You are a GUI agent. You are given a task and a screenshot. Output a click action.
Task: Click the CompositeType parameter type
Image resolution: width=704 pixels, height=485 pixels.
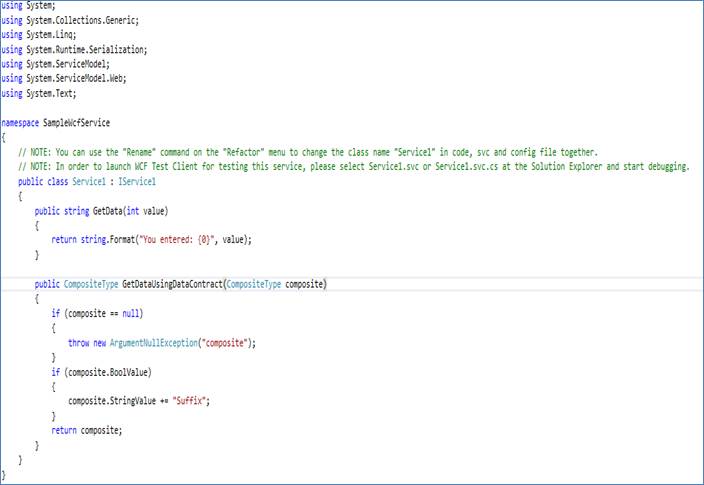coord(254,284)
